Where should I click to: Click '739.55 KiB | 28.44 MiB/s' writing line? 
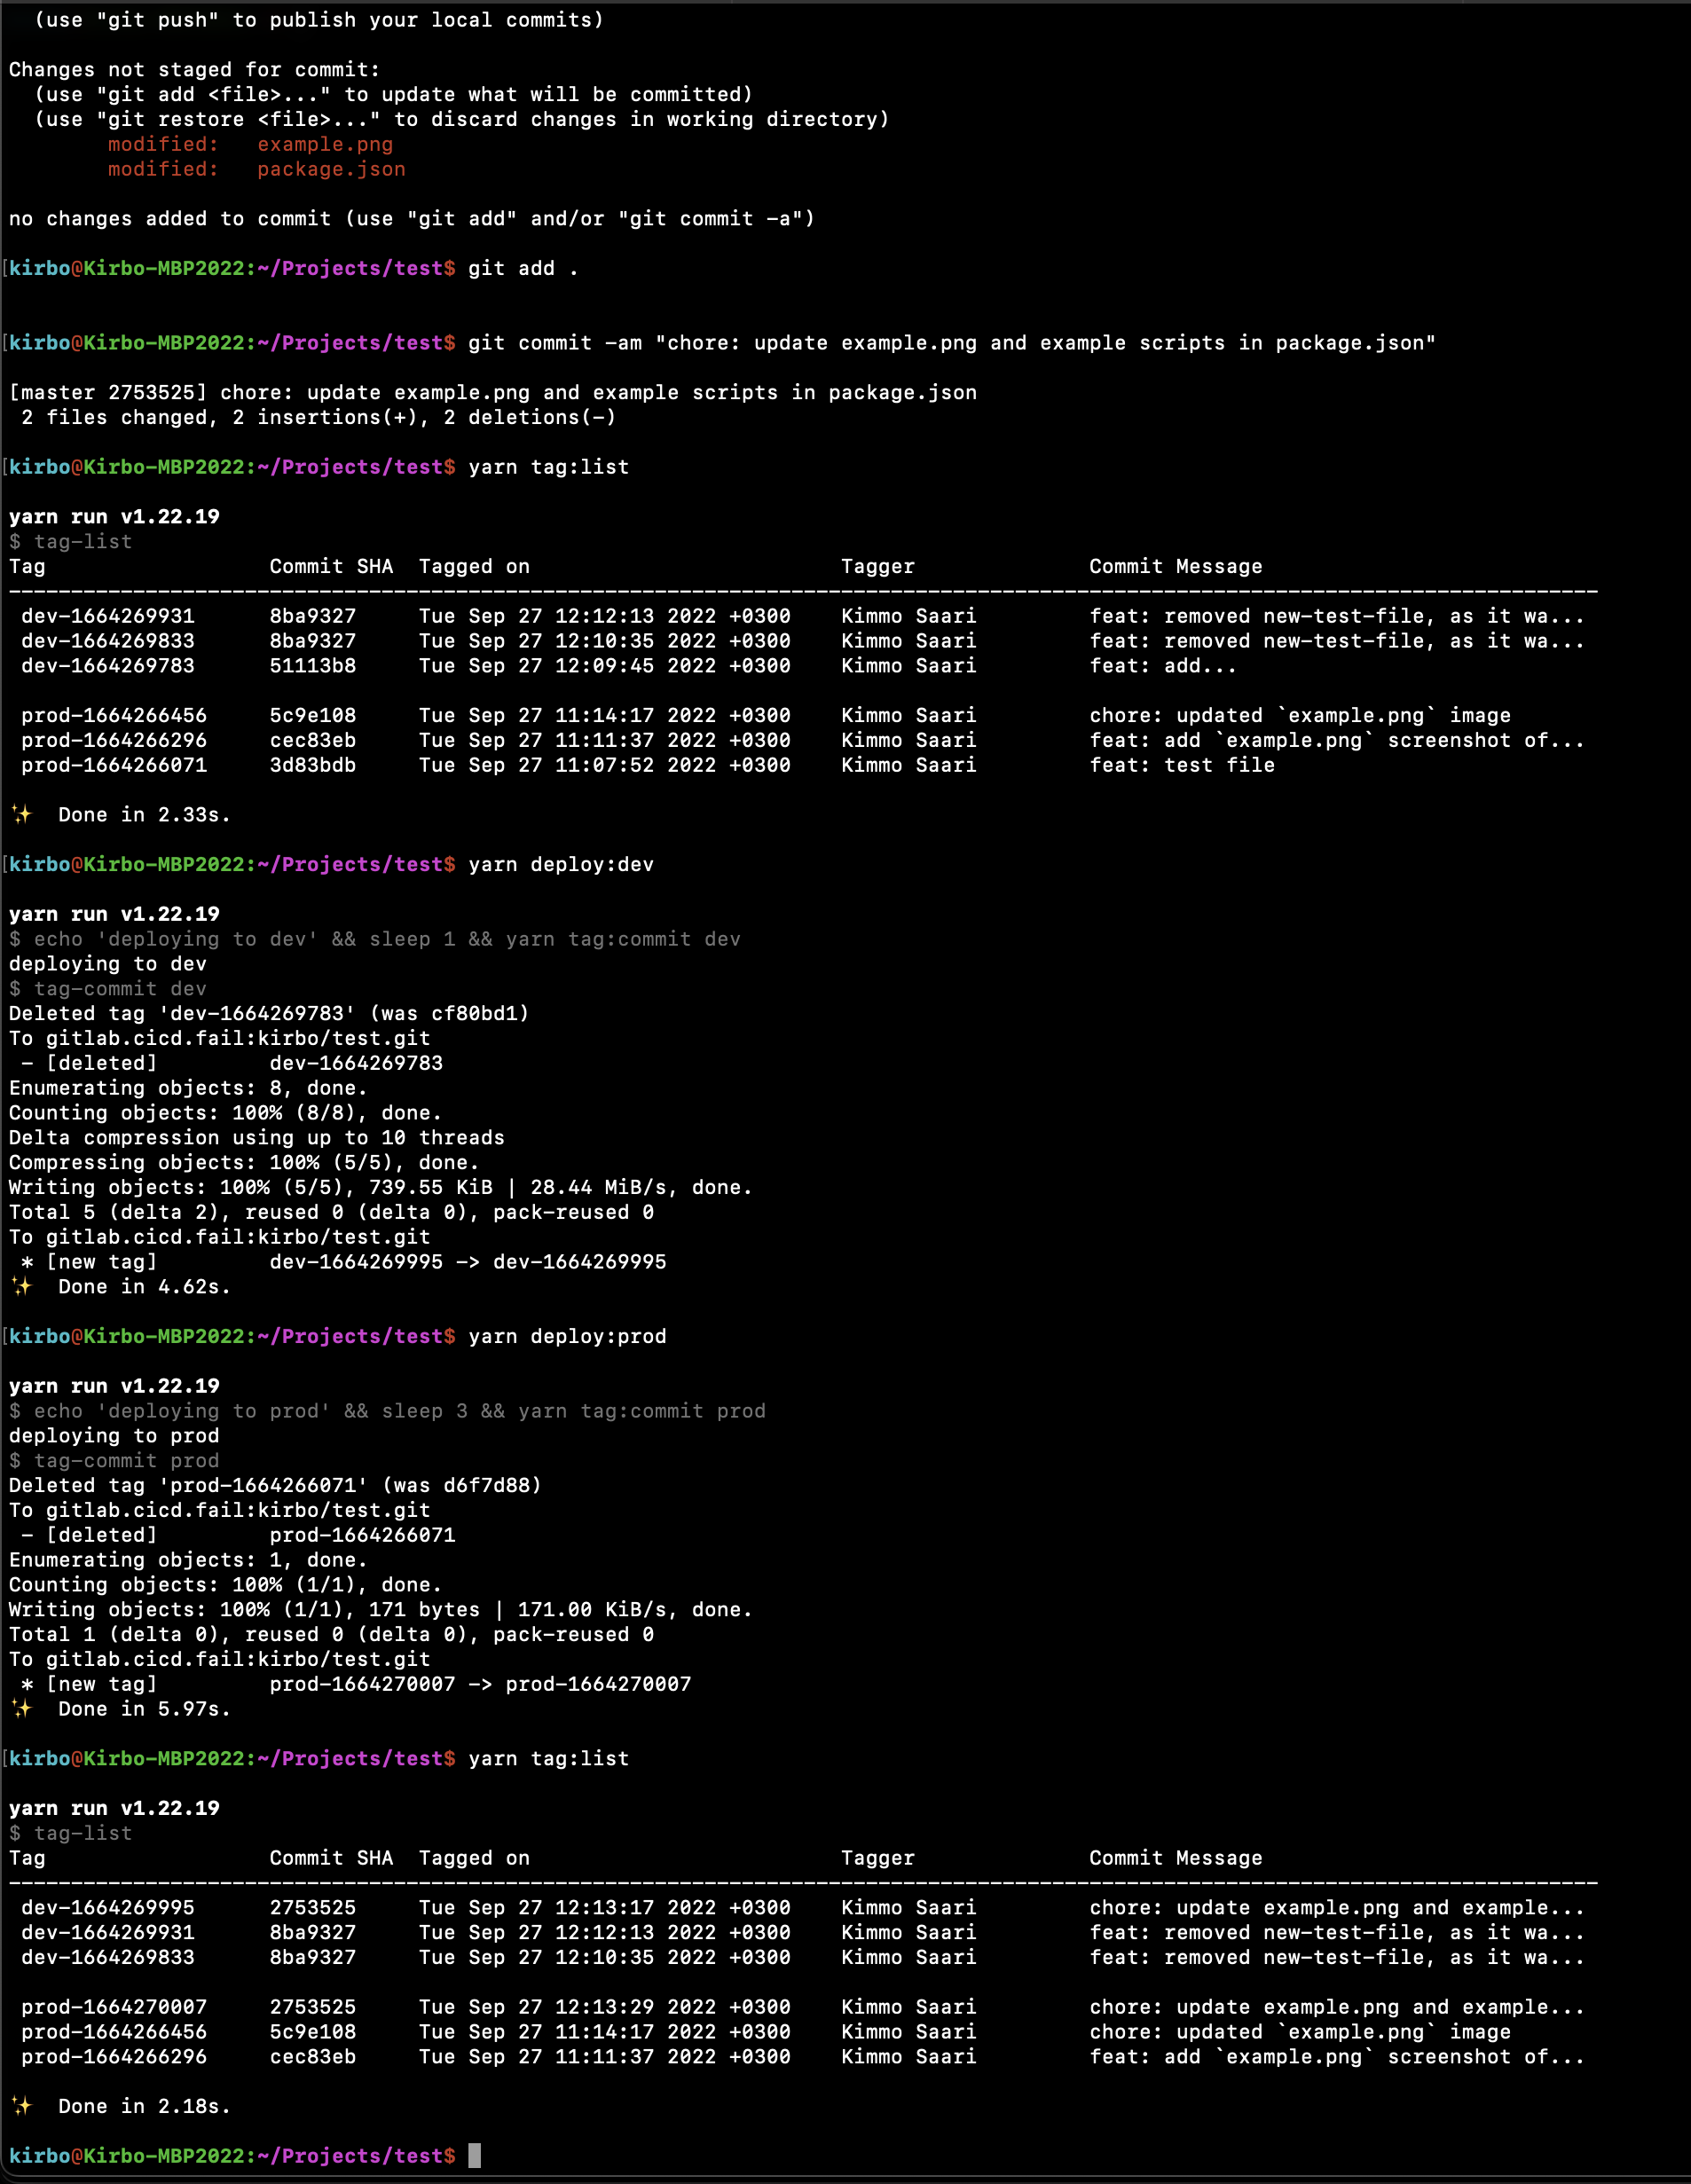[381, 1188]
